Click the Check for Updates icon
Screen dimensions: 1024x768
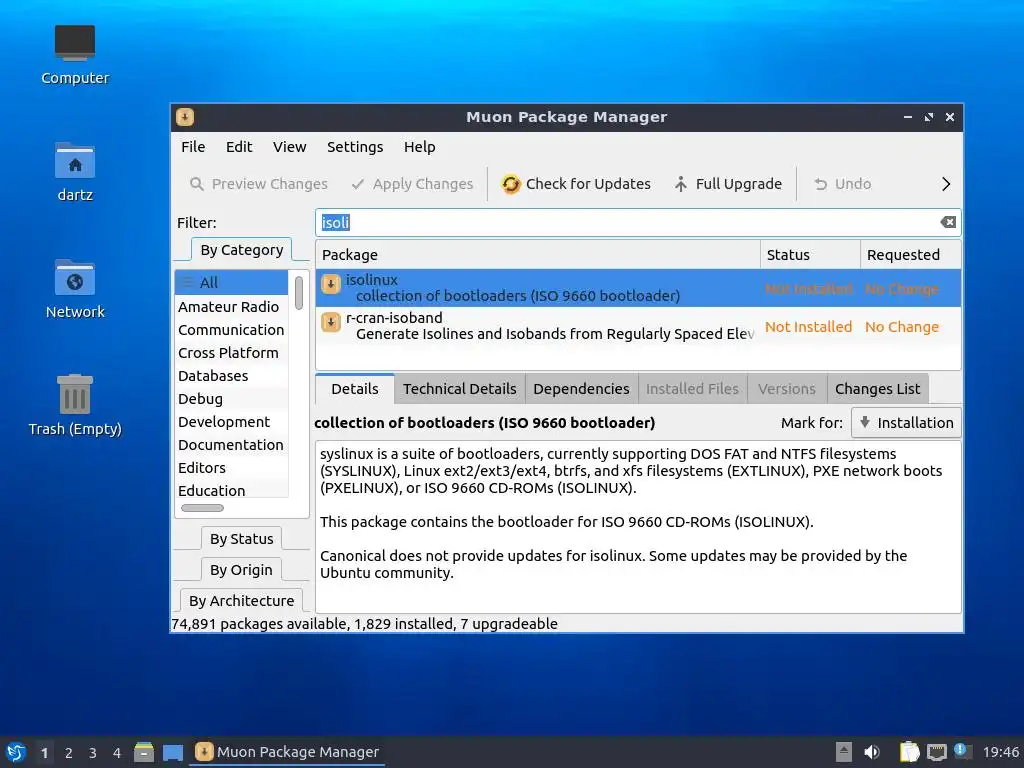tap(511, 184)
